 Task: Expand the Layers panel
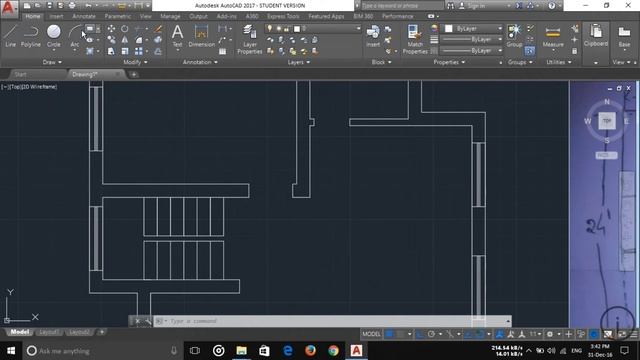[298, 62]
